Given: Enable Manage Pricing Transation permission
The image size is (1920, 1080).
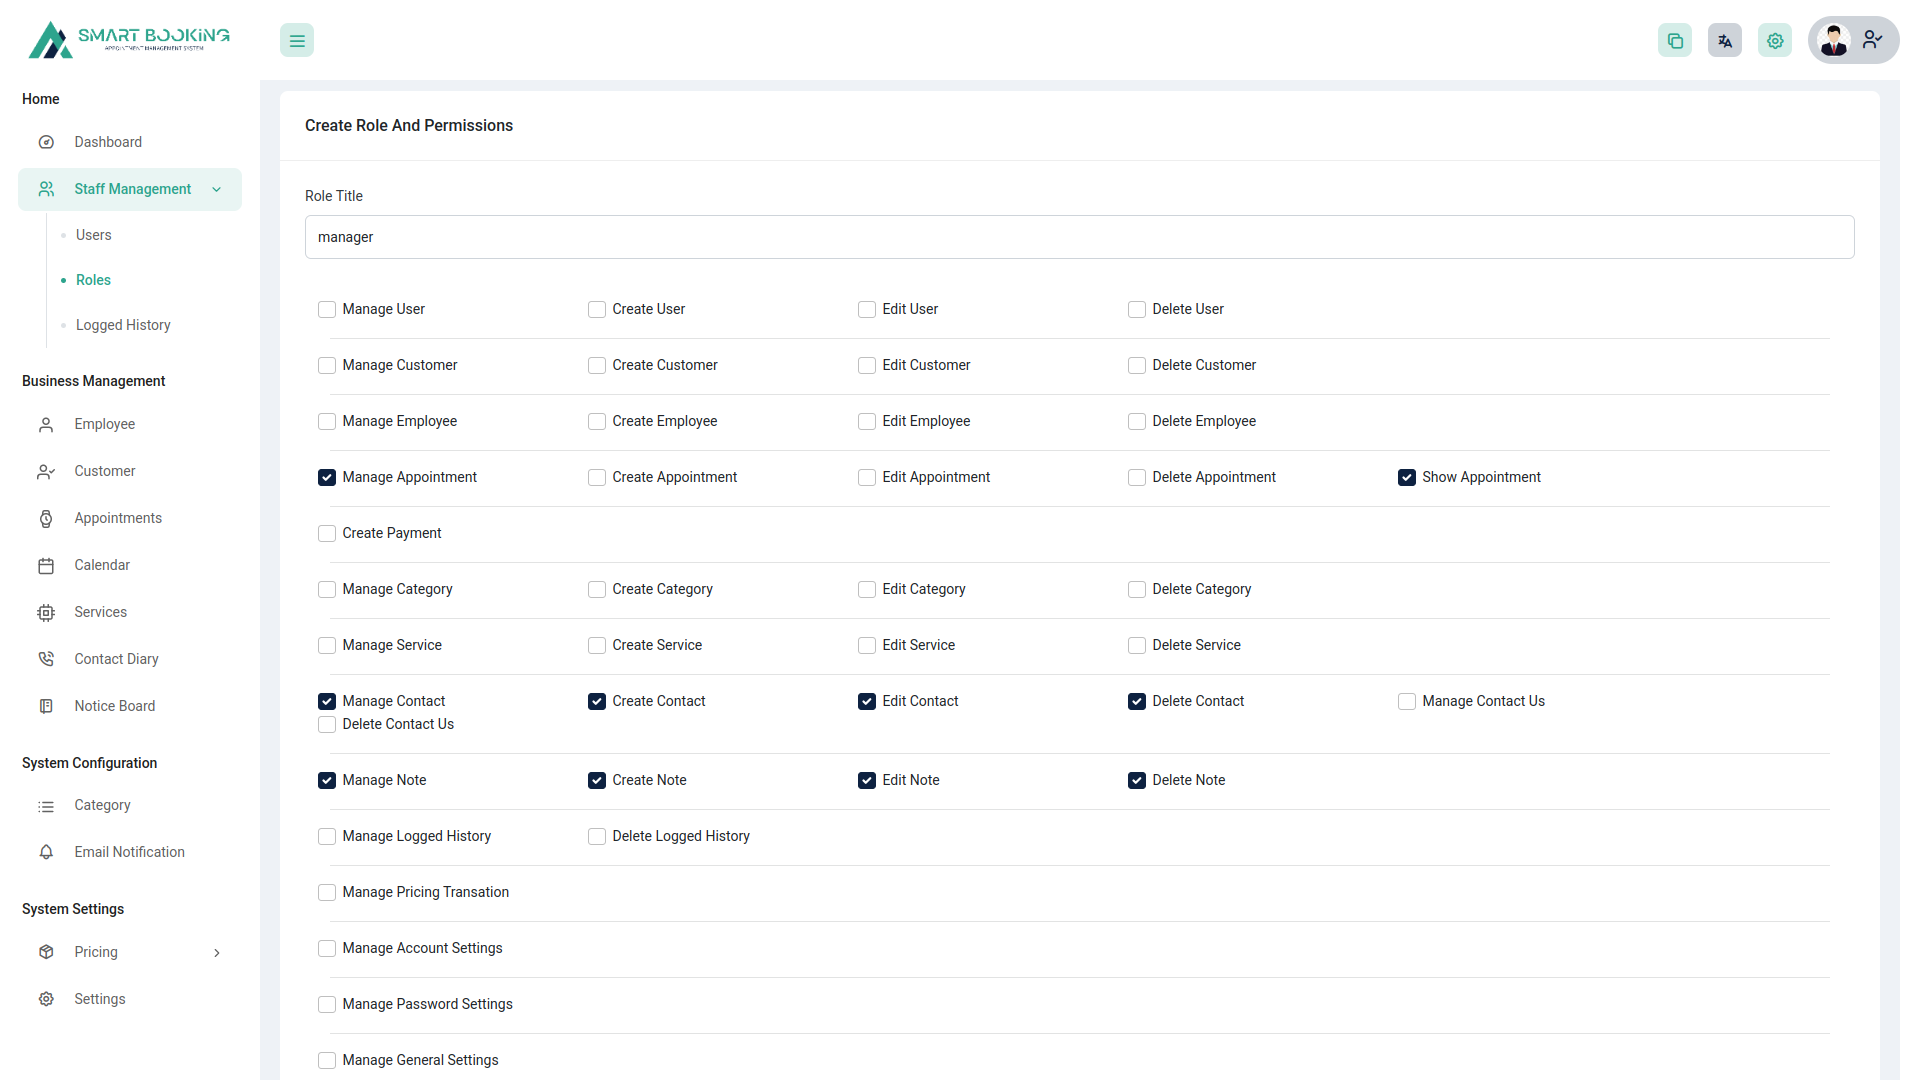Looking at the screenshot, I should pos(326,892).
